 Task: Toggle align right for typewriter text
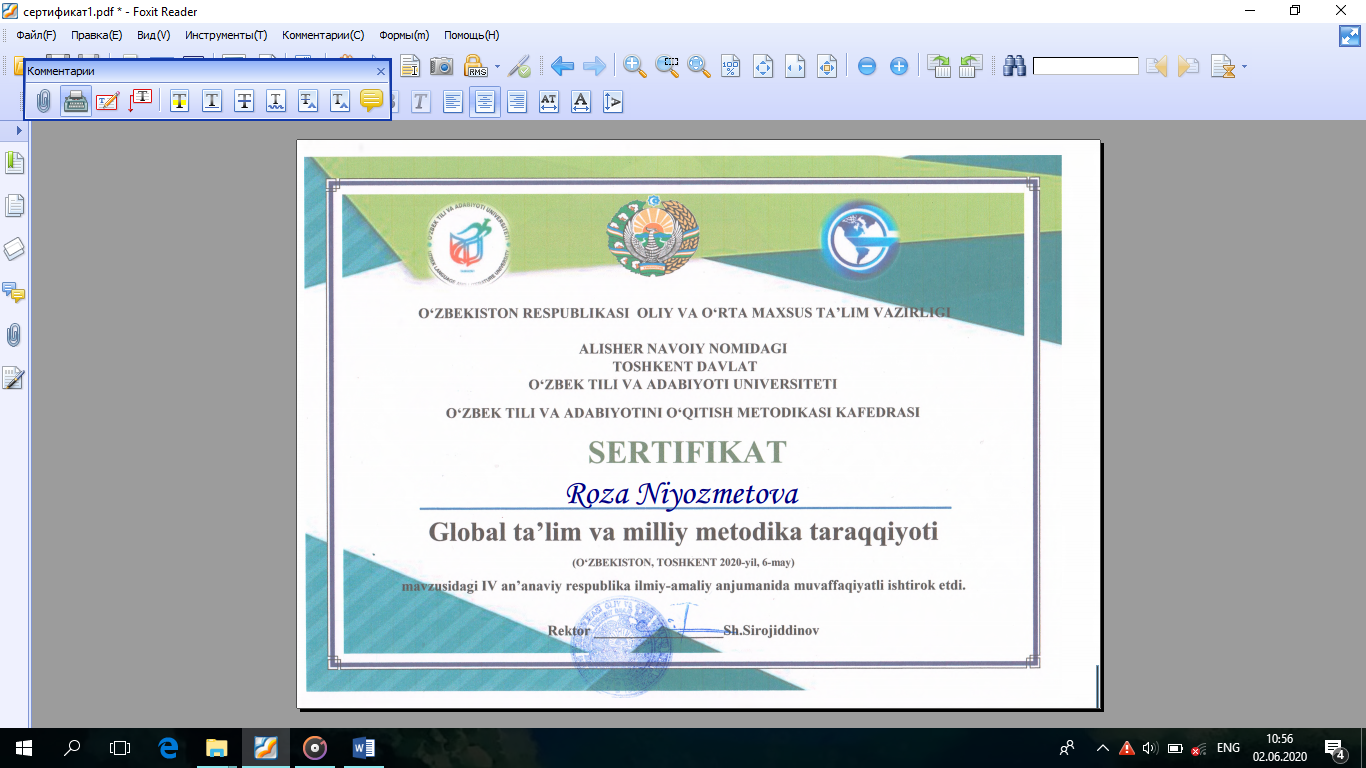coord(517,101)
